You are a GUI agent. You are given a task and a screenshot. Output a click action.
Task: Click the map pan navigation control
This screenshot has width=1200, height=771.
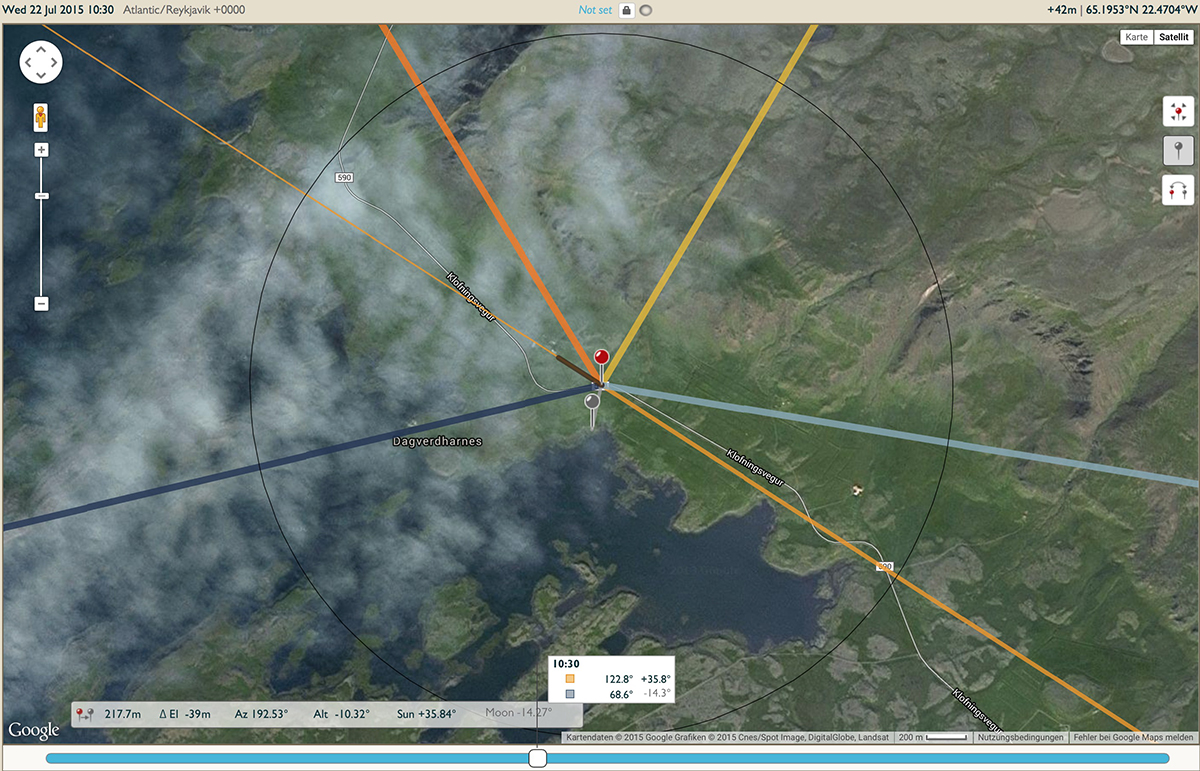pyautogui.click(x=41, y=64)
